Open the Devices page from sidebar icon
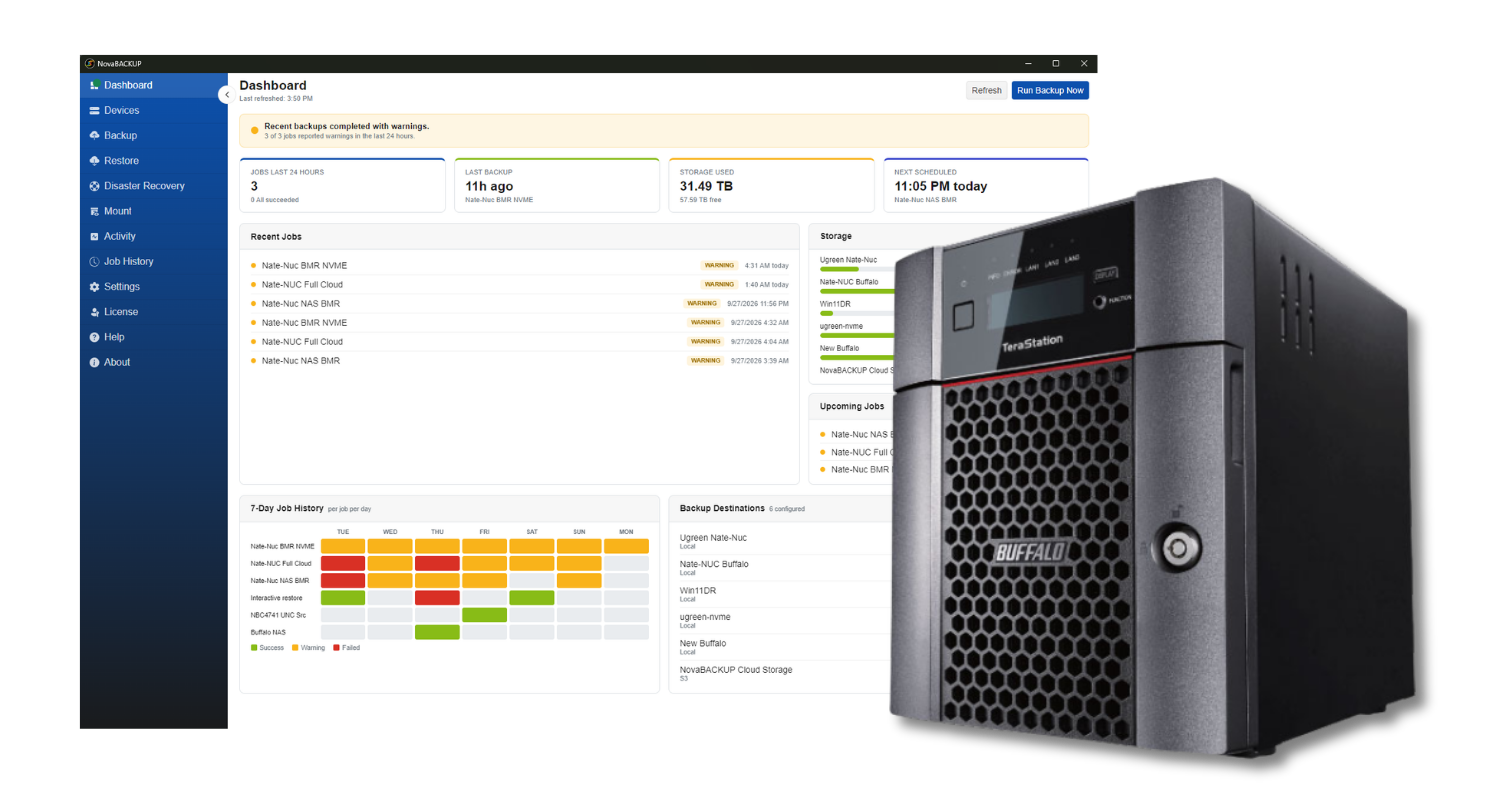Image resolution: width=1507 pixels, height=797 pixels. (x=94, y=111)
